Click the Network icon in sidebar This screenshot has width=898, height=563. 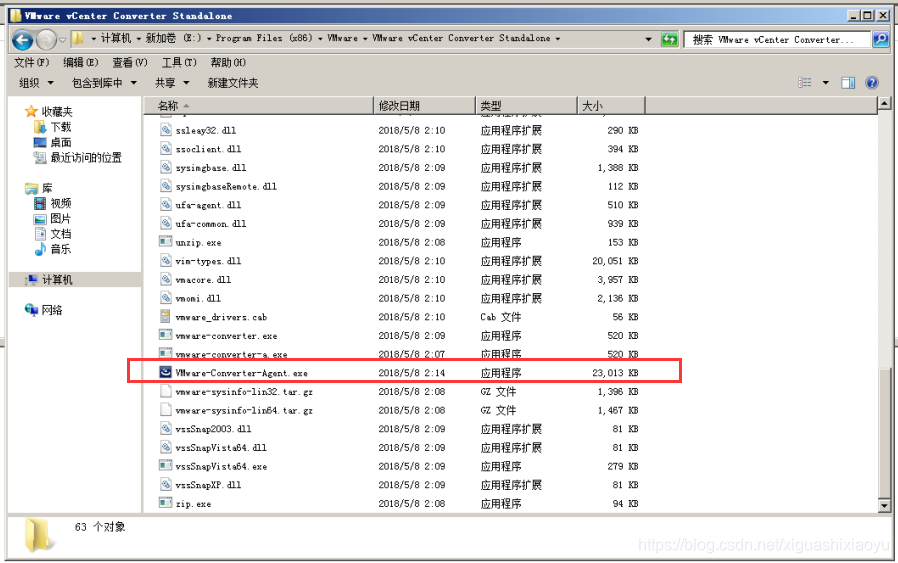coord(31,310)
